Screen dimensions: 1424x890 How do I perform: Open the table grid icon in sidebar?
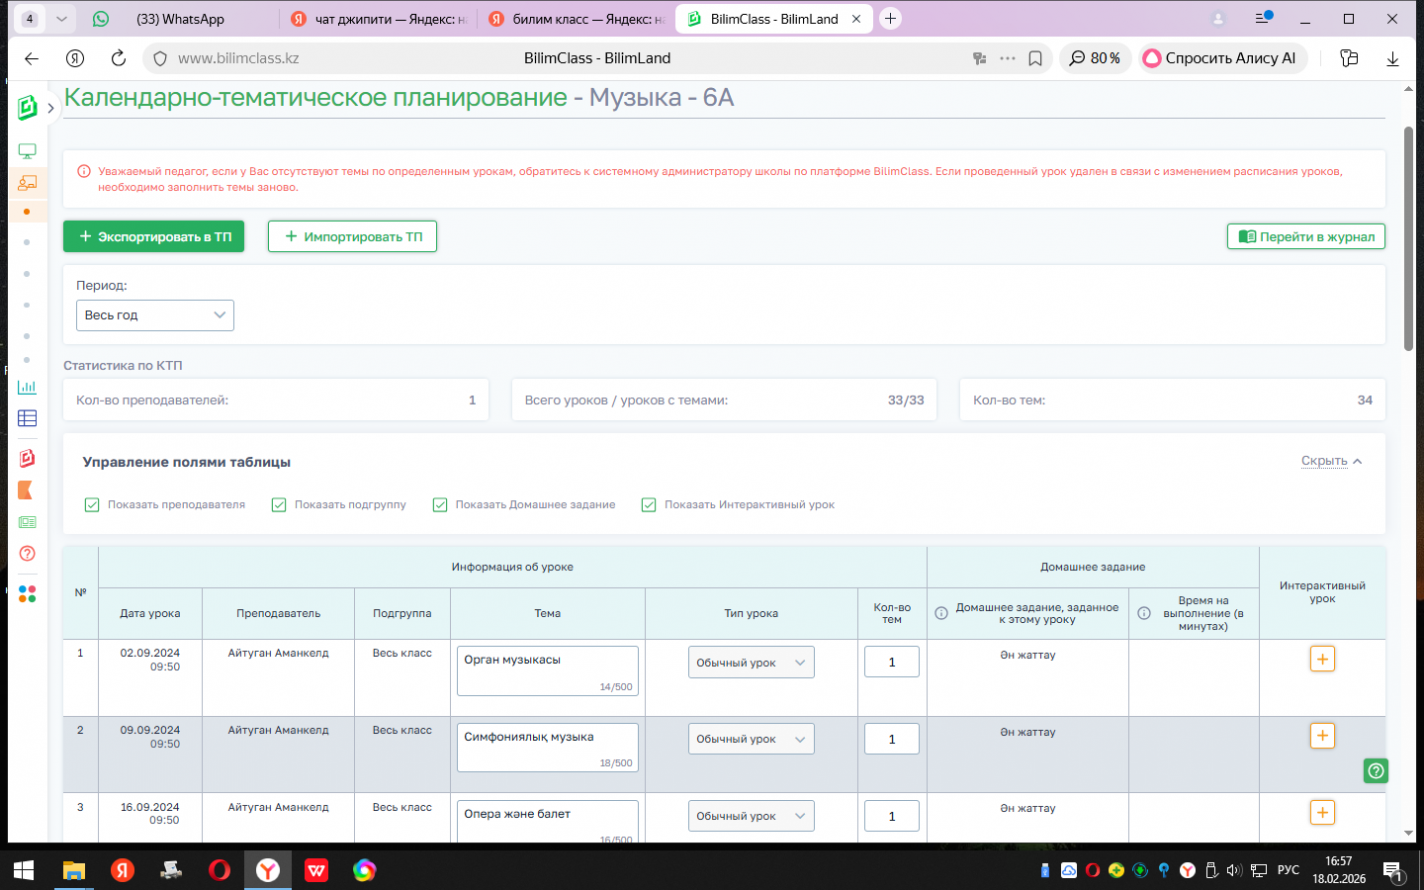click(27, 418)
